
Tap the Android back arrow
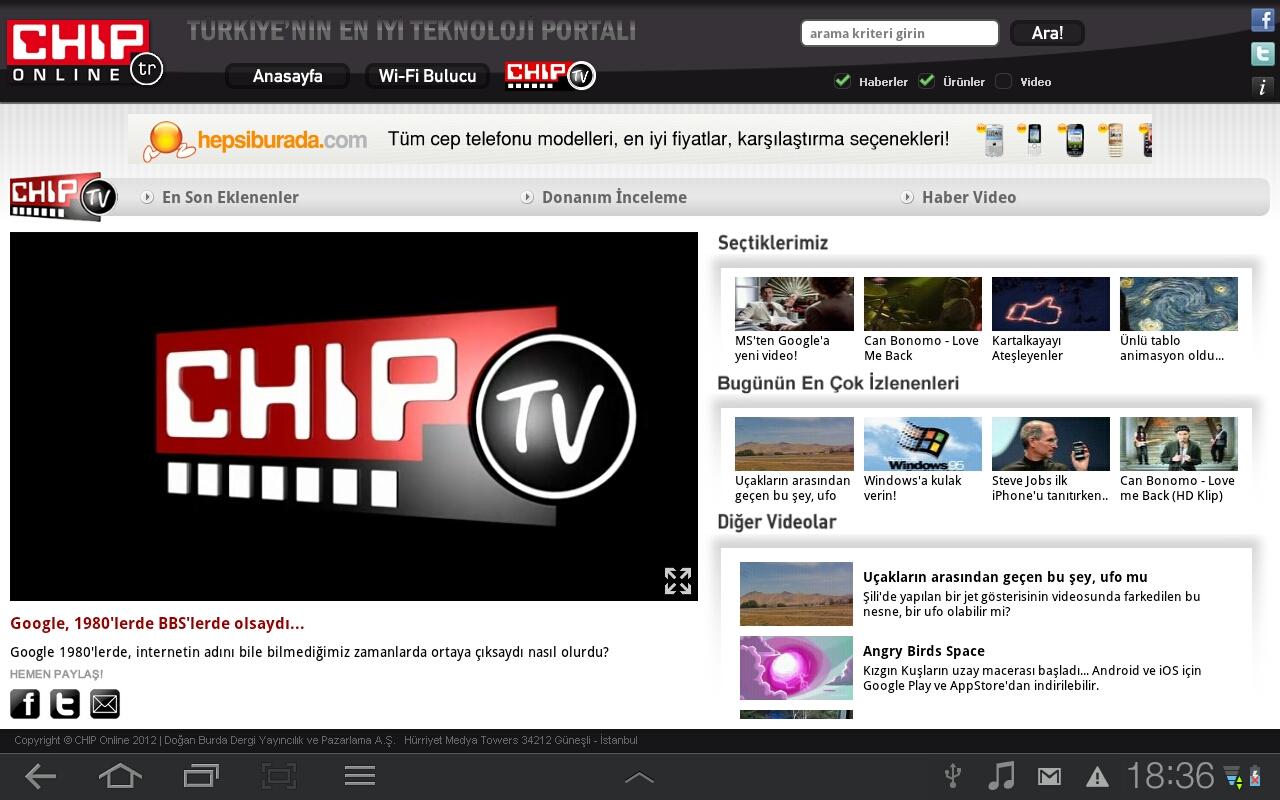pyautogui.click(x=40, y=776)
